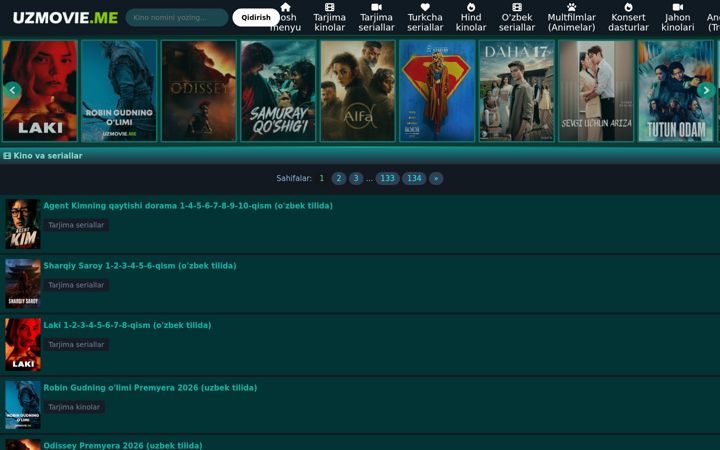
Task: Advance the carousel with the right arrow
Action: click(706, 90)
